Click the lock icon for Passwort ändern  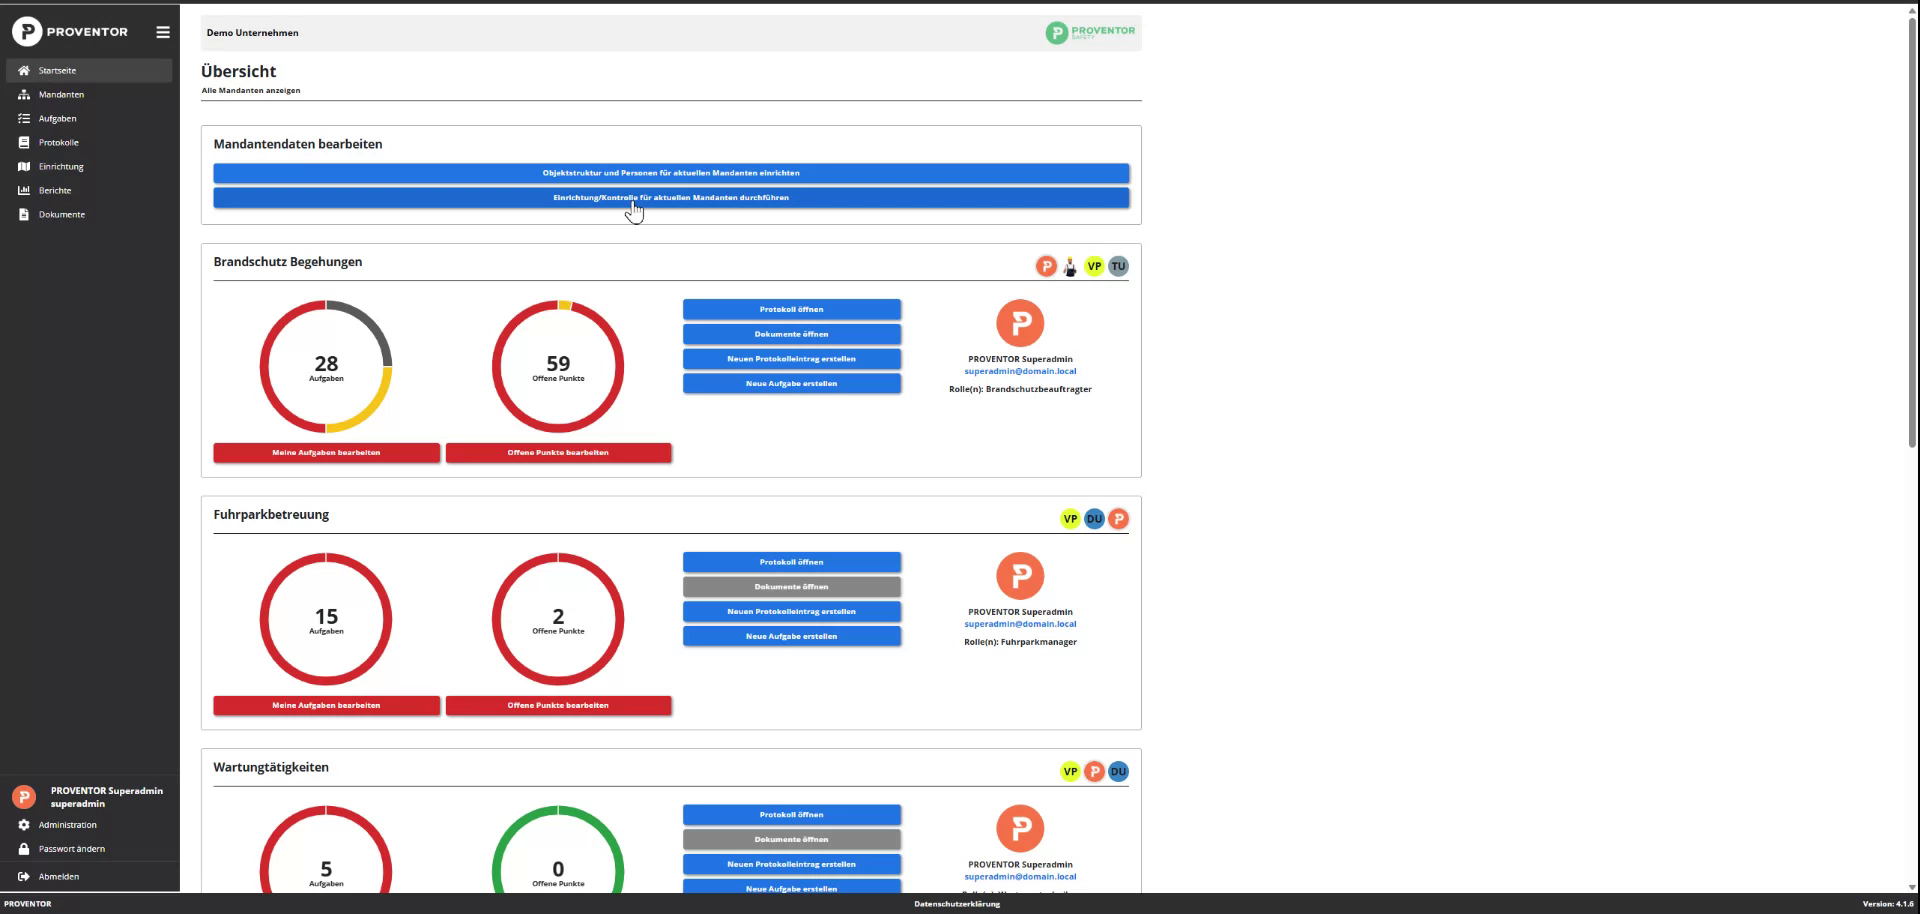point(24,849)
